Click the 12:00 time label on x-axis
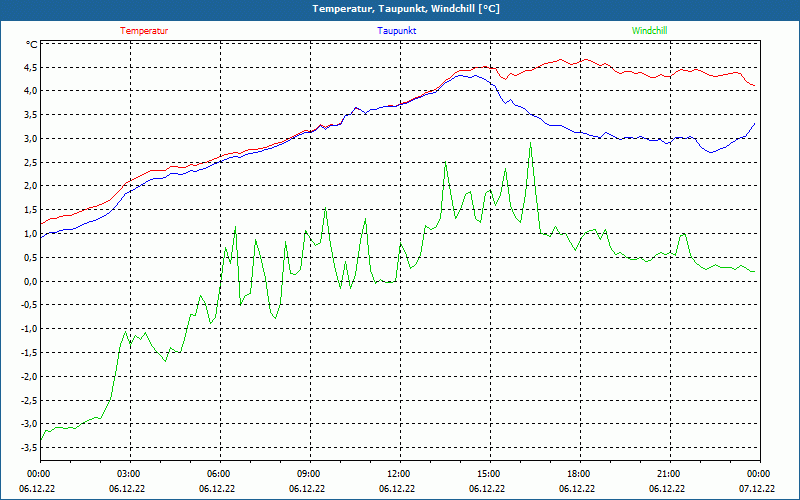Image resolution: width=800 pixels, height=500 pixels. [x=399, y=474]
